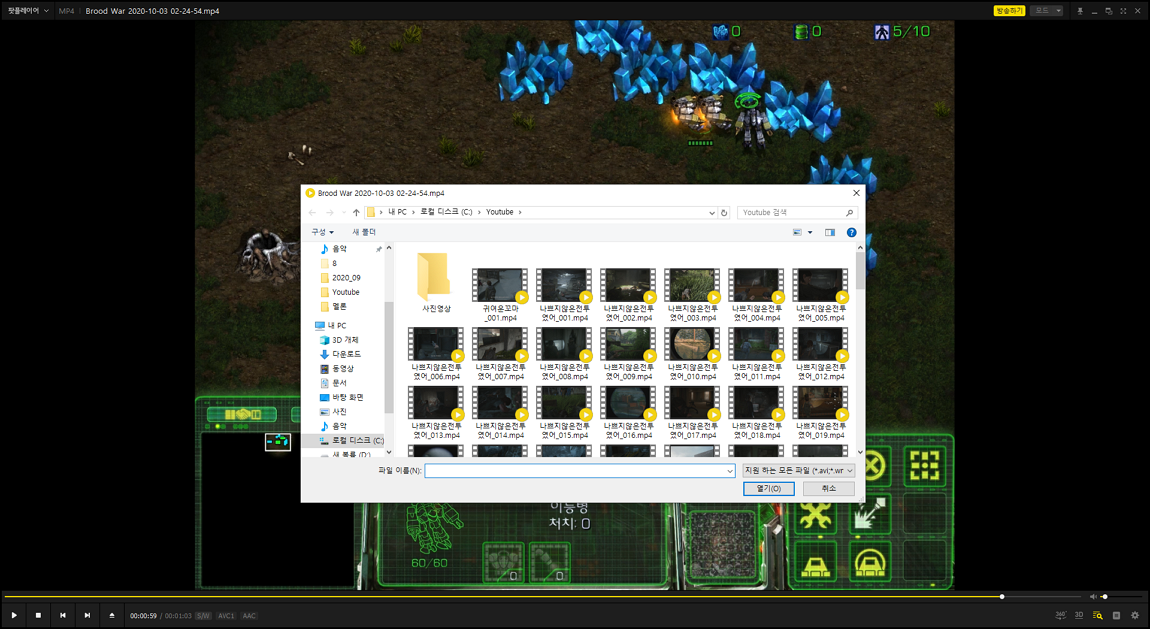The image size is (1150, 629).
Task: Click the play button in PotPlayer
Action: [x=14, y=615]
